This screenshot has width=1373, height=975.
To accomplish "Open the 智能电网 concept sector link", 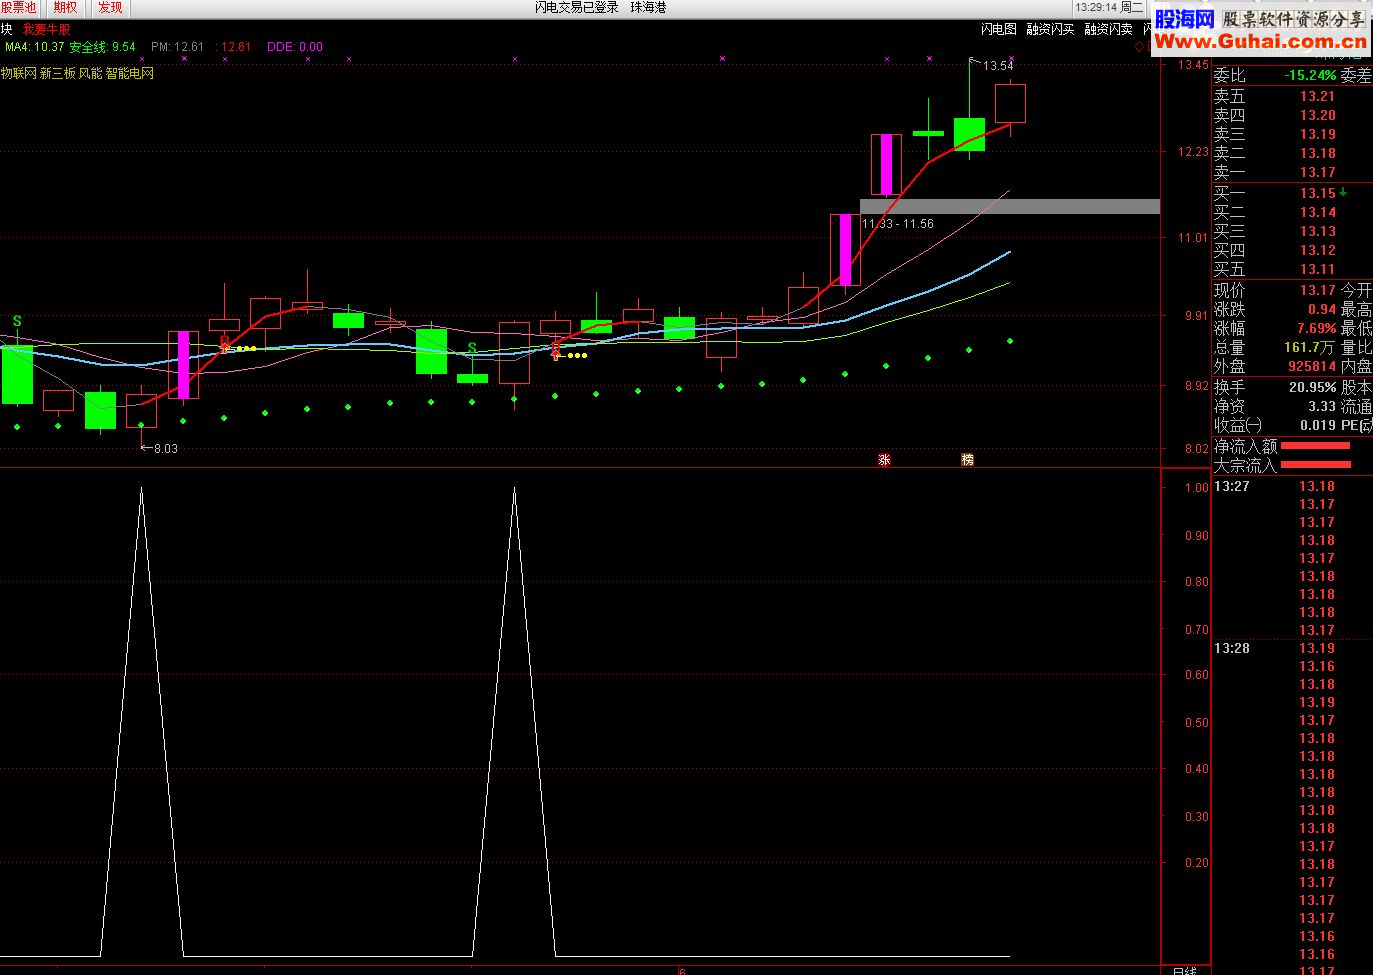I will coord(130,73).
